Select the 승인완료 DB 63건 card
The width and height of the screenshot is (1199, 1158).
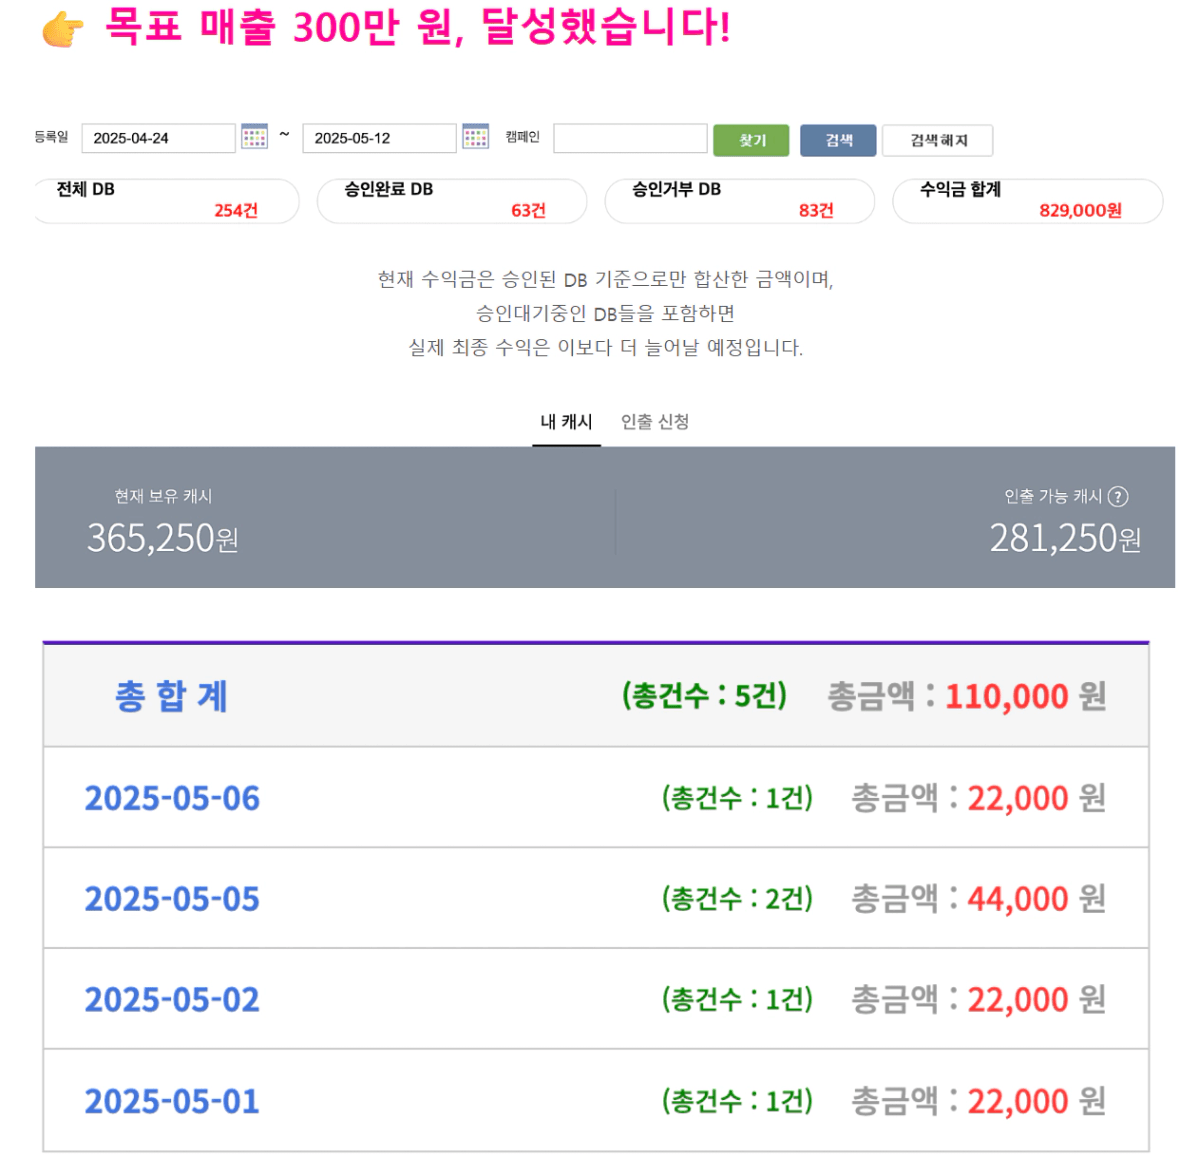(451, 200)
